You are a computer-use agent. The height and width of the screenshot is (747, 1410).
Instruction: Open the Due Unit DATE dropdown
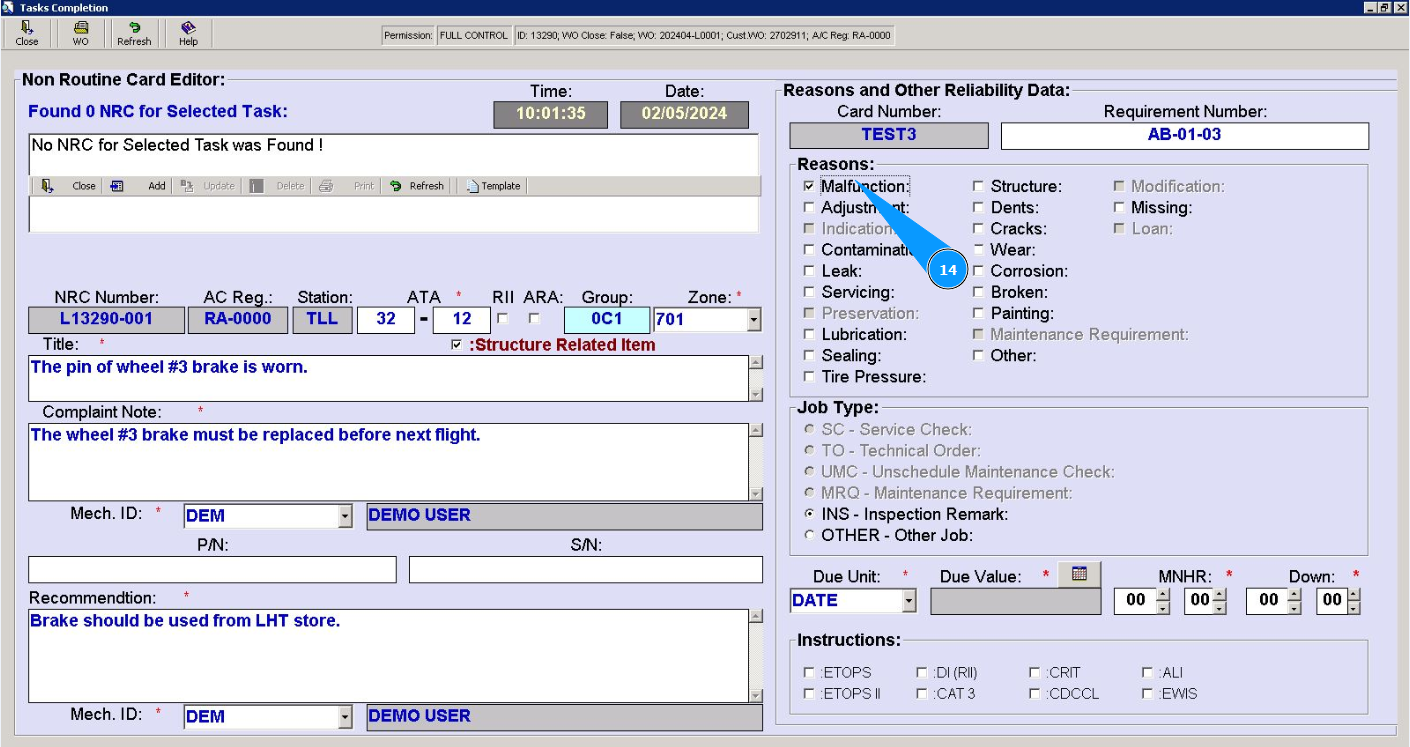click(908, 601)
